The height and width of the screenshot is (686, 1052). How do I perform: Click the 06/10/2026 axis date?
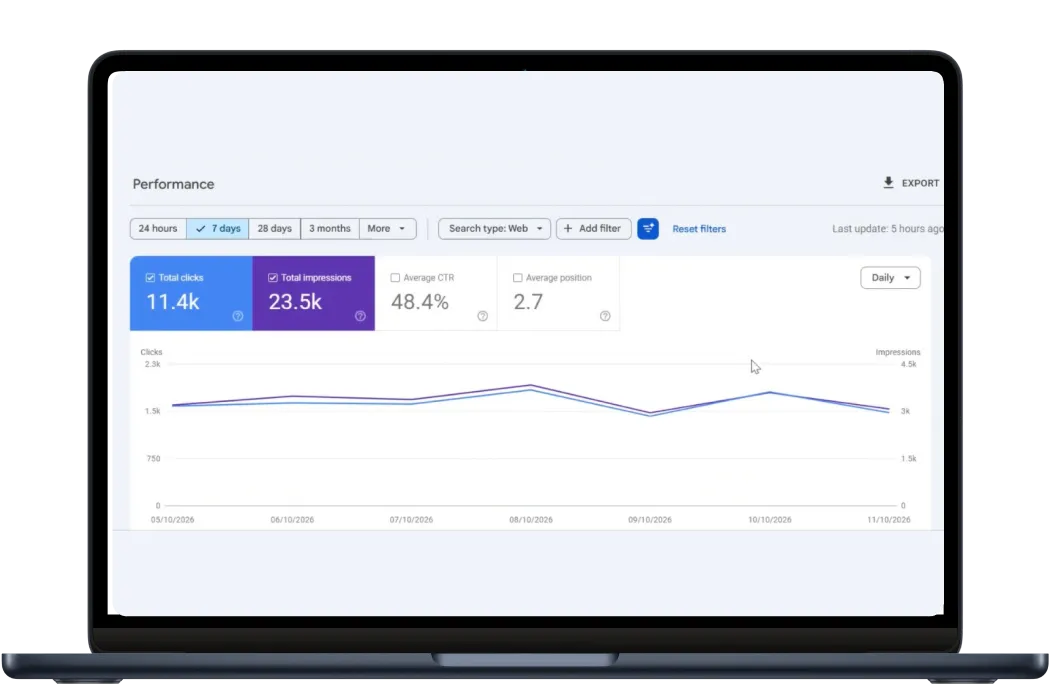coord(292,520)
